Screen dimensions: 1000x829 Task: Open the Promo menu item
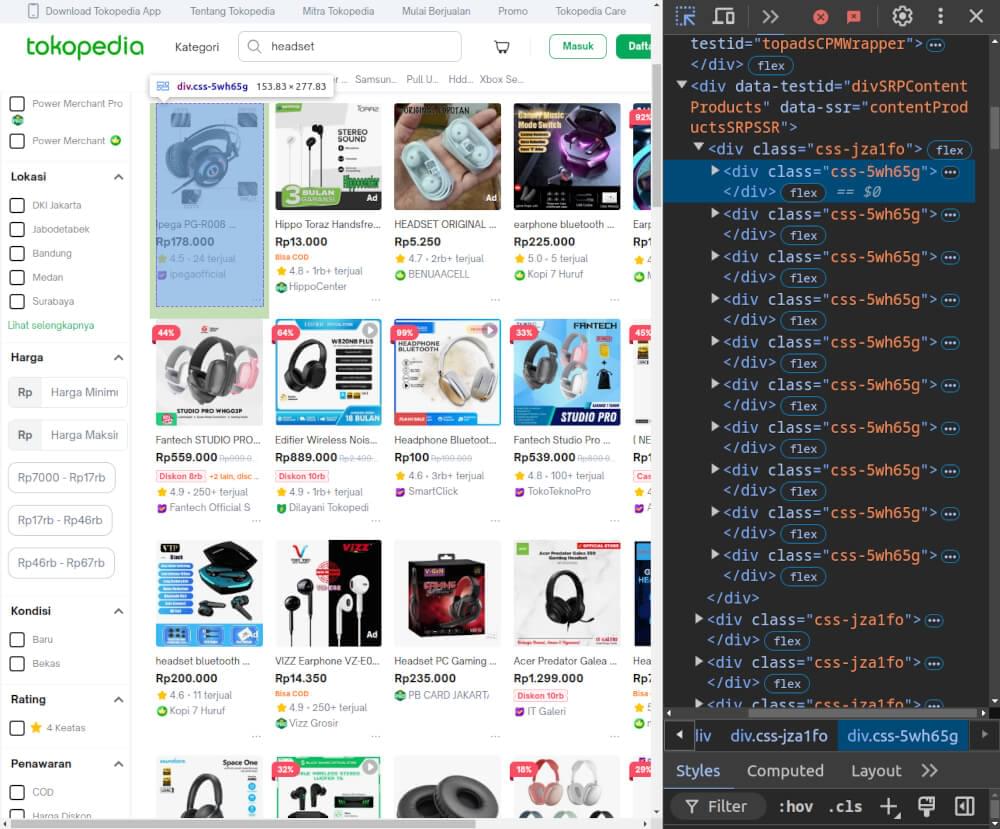[513, 11]
